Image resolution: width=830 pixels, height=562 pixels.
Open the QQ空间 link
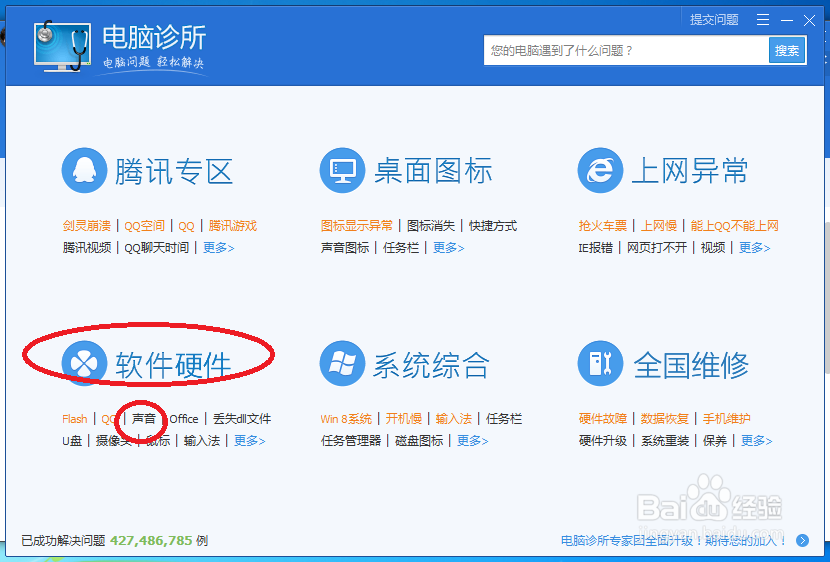(x=145, y=226)
